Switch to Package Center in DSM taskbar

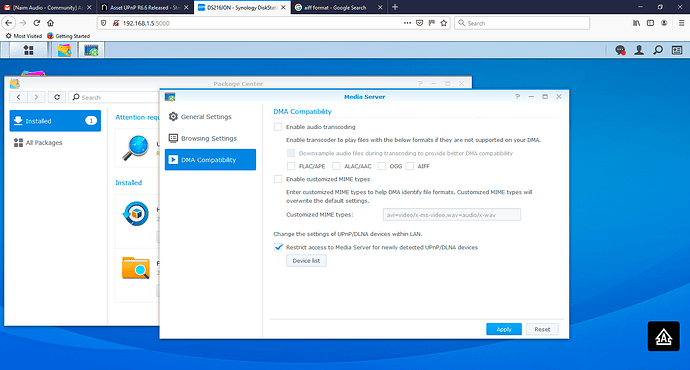[65, 50]
